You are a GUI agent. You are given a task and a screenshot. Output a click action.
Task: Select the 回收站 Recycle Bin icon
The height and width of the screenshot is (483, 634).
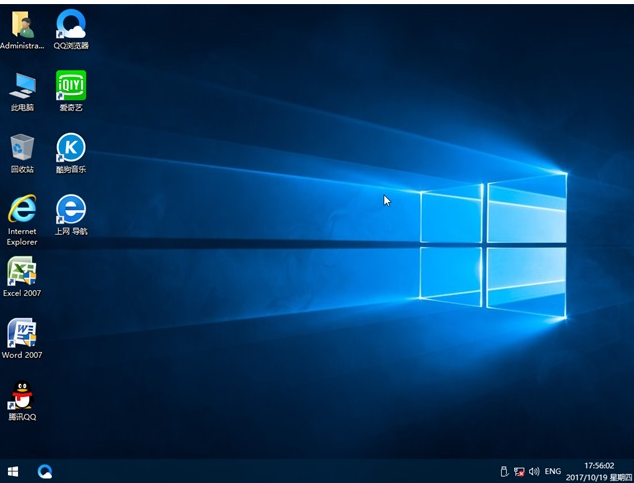[x=21, y=148]
